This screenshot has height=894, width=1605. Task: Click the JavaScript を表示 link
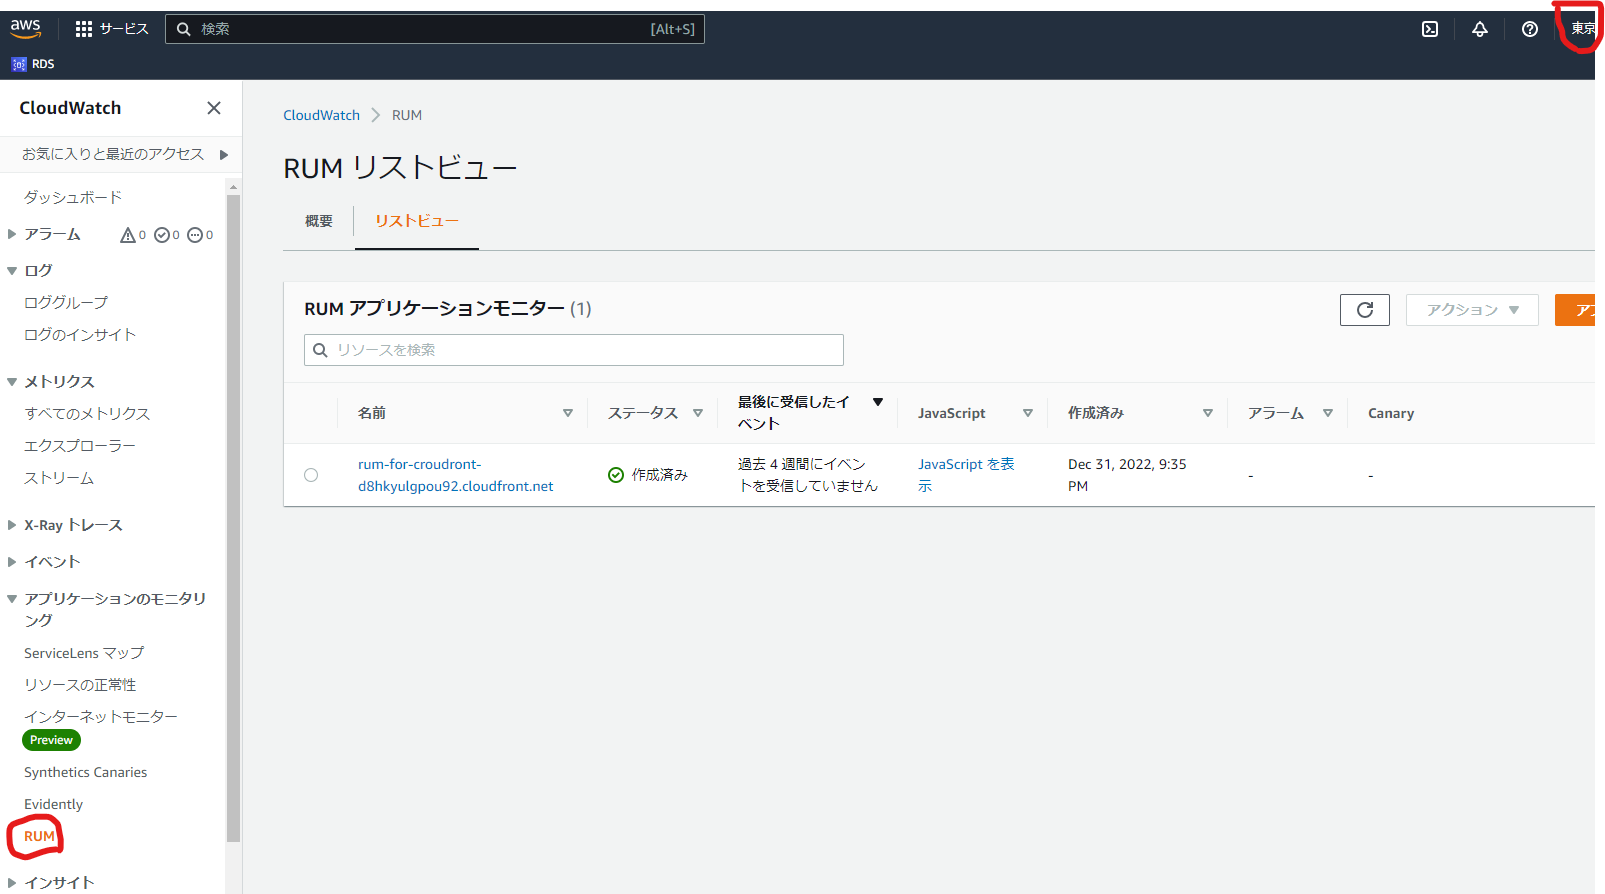tap(966, 475)
